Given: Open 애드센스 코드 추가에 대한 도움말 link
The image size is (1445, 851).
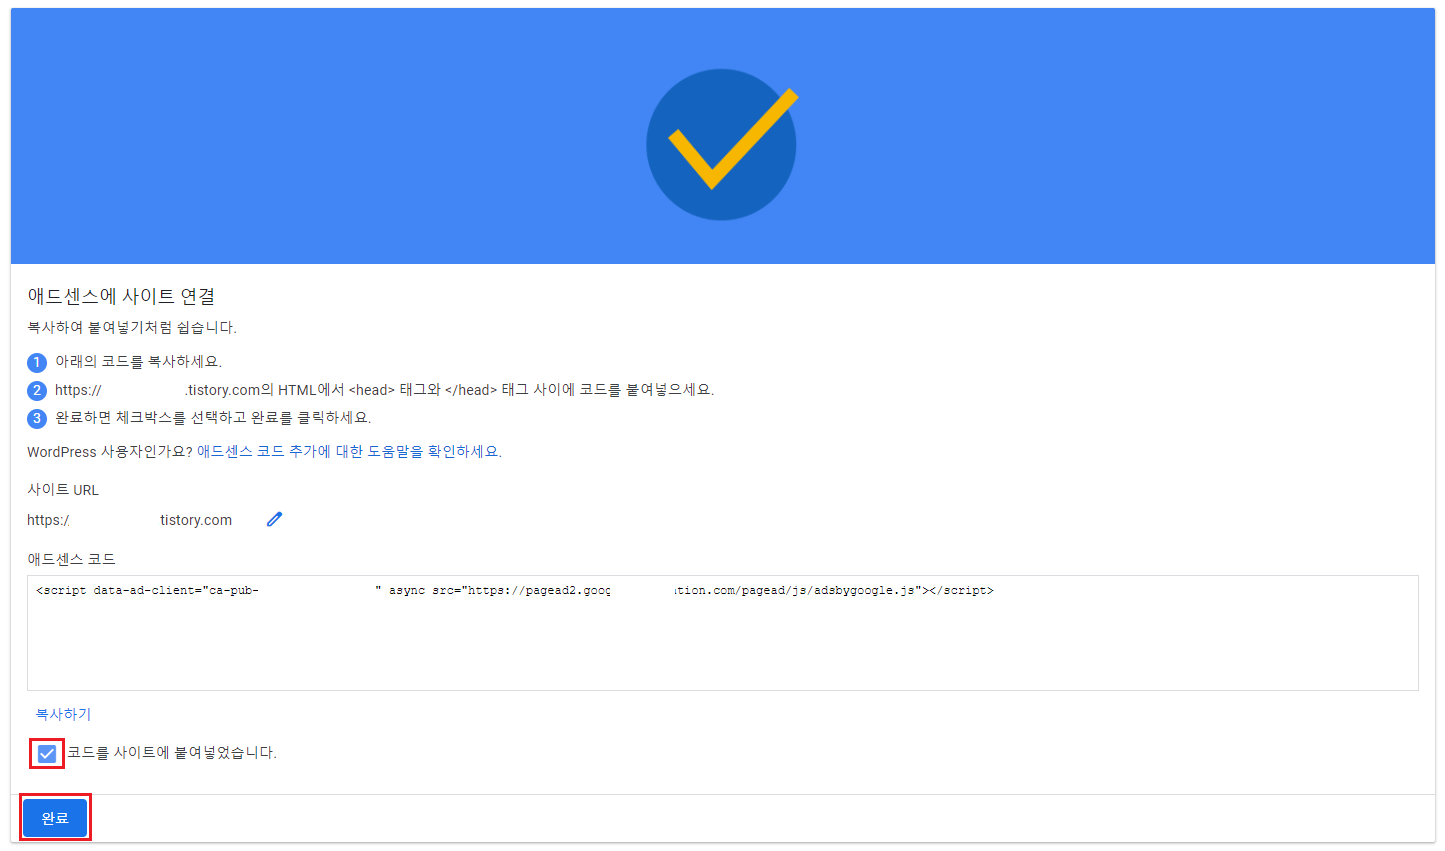Looking at the screenshot, I should [x=349, y=452].
